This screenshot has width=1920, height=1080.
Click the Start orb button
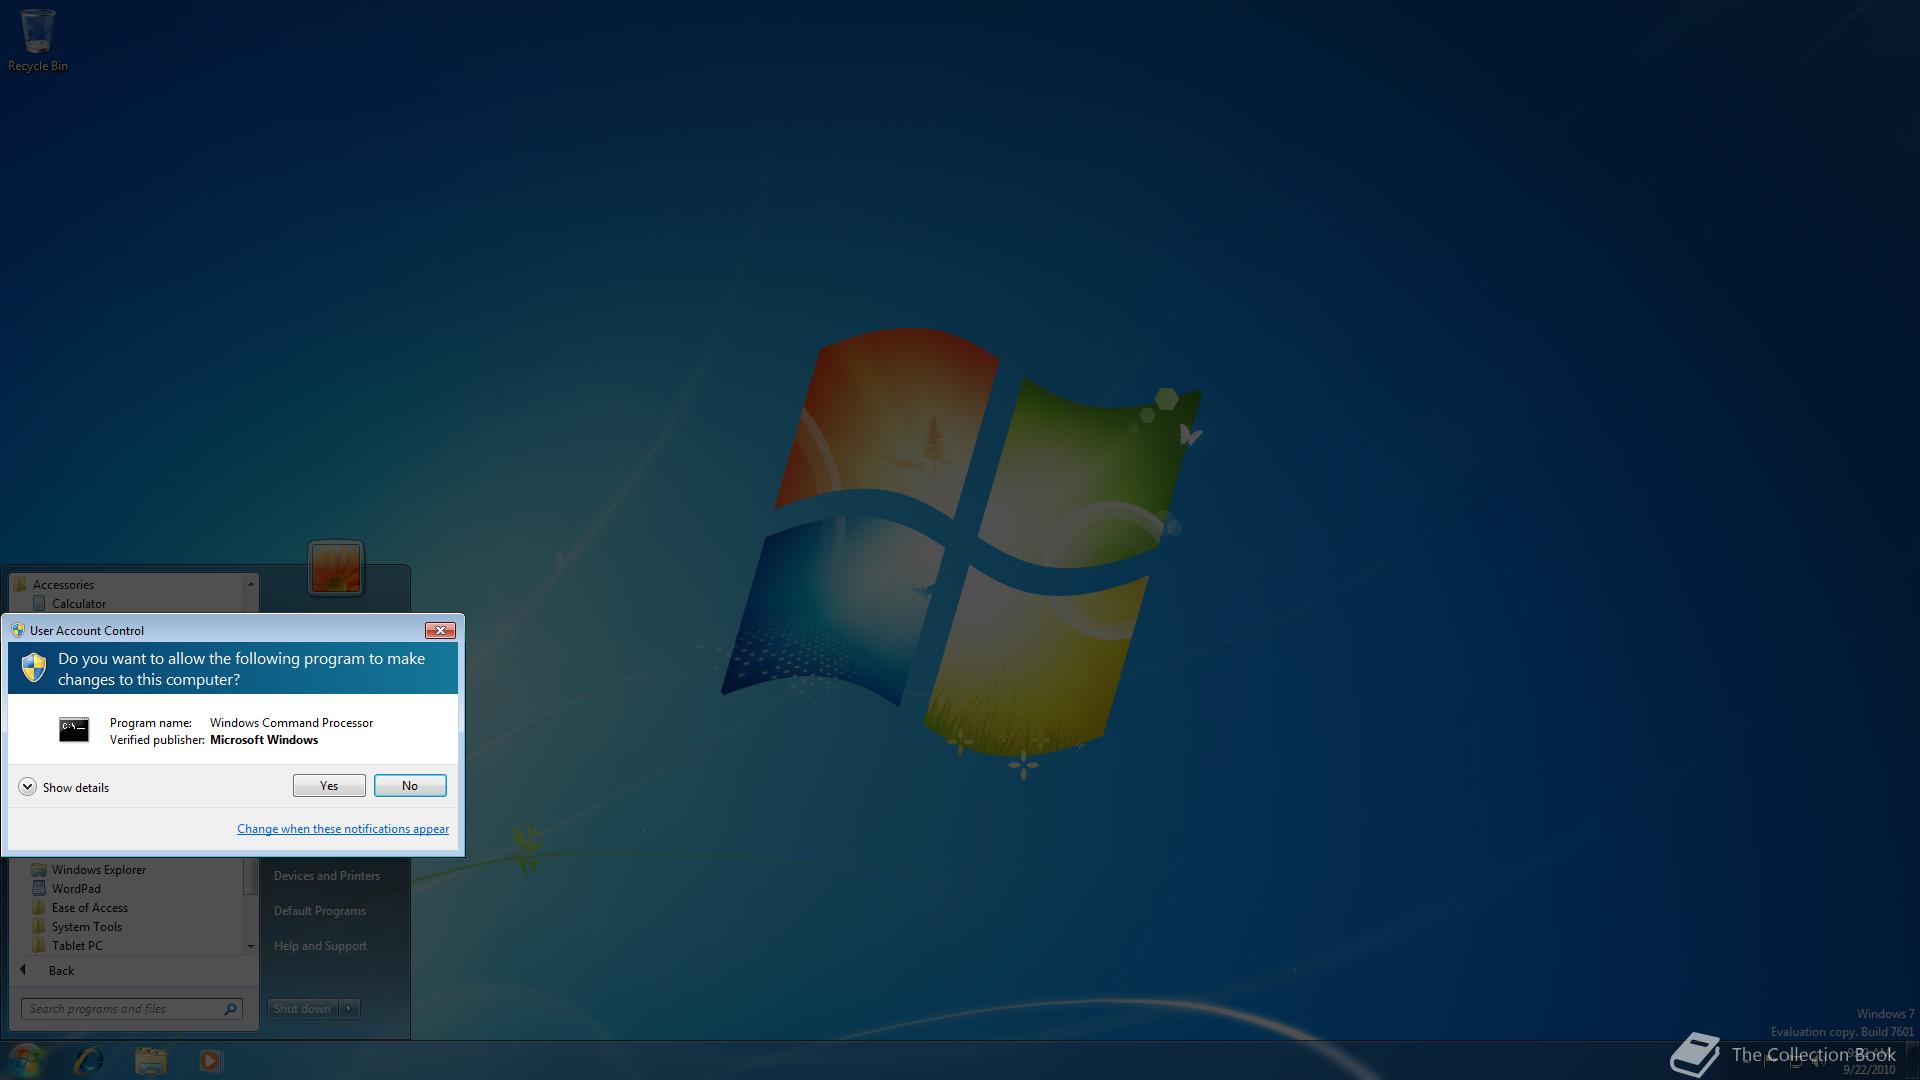pos(27,1060)
